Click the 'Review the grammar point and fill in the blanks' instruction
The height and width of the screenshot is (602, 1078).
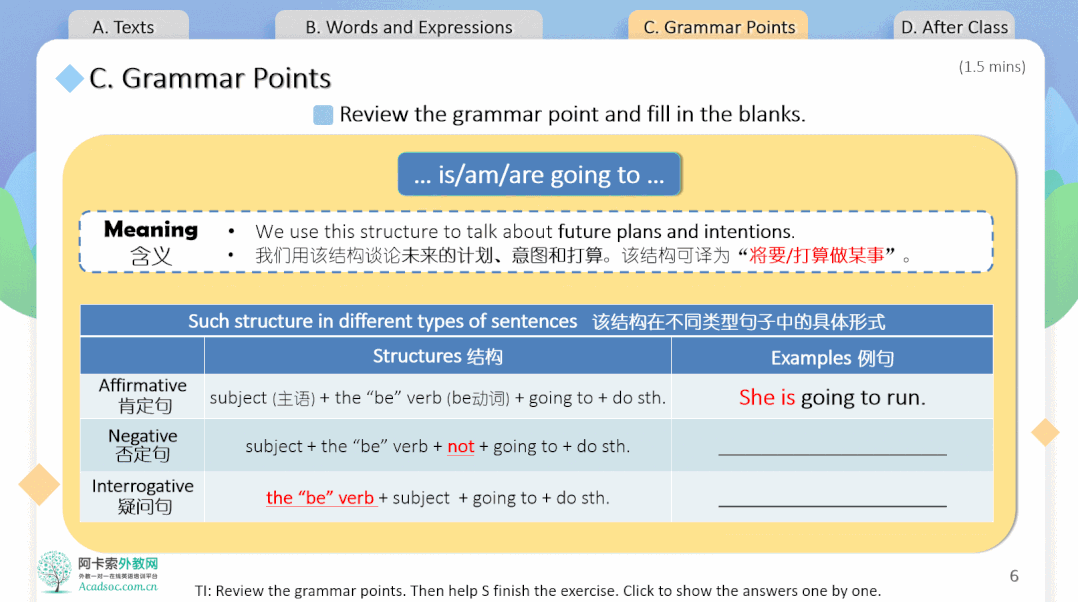[x=572, y=114]
